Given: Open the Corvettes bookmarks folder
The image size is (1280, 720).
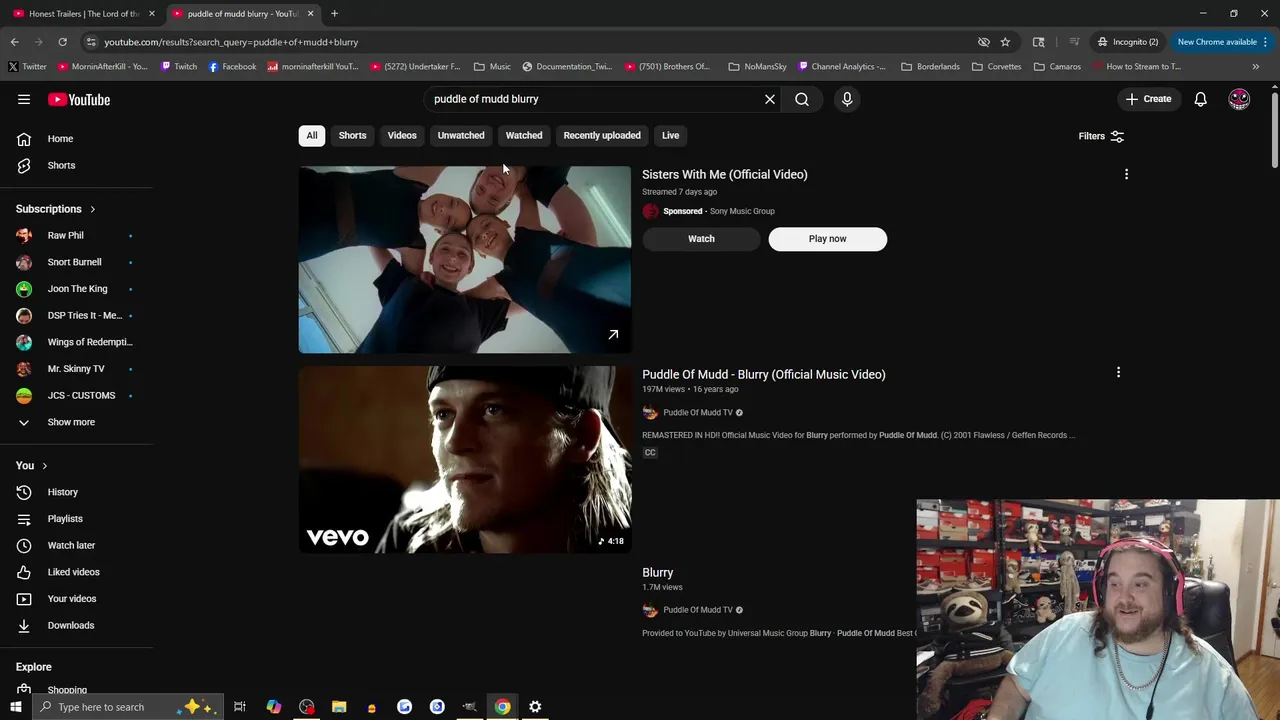Looking at the screenshot, I should [x=996, y=66].
